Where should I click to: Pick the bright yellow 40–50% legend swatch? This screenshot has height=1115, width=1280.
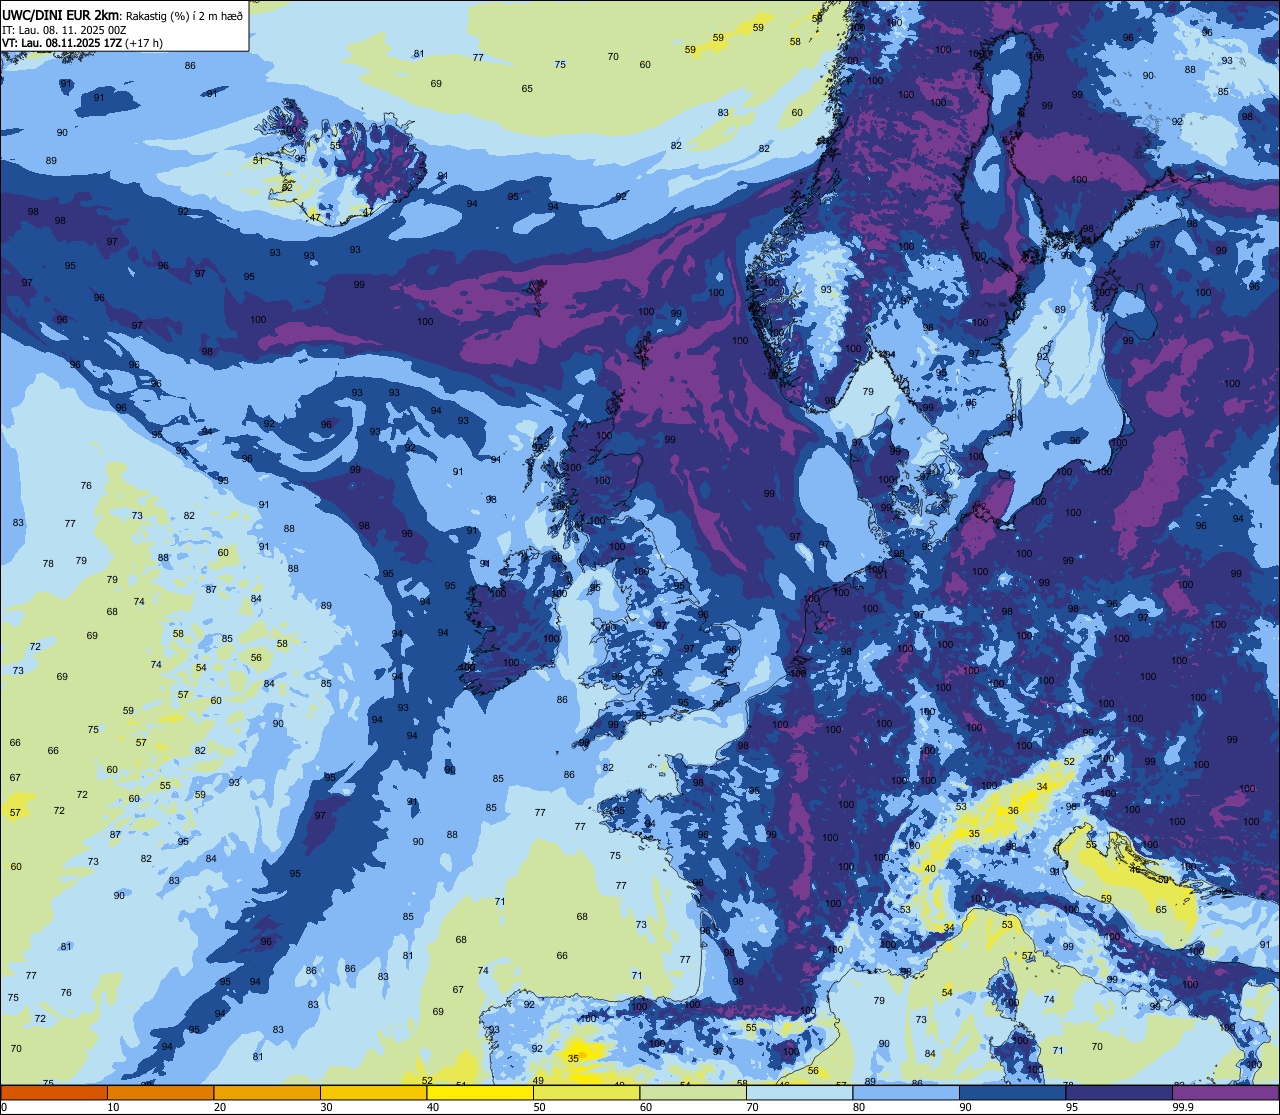(480, 1092)
